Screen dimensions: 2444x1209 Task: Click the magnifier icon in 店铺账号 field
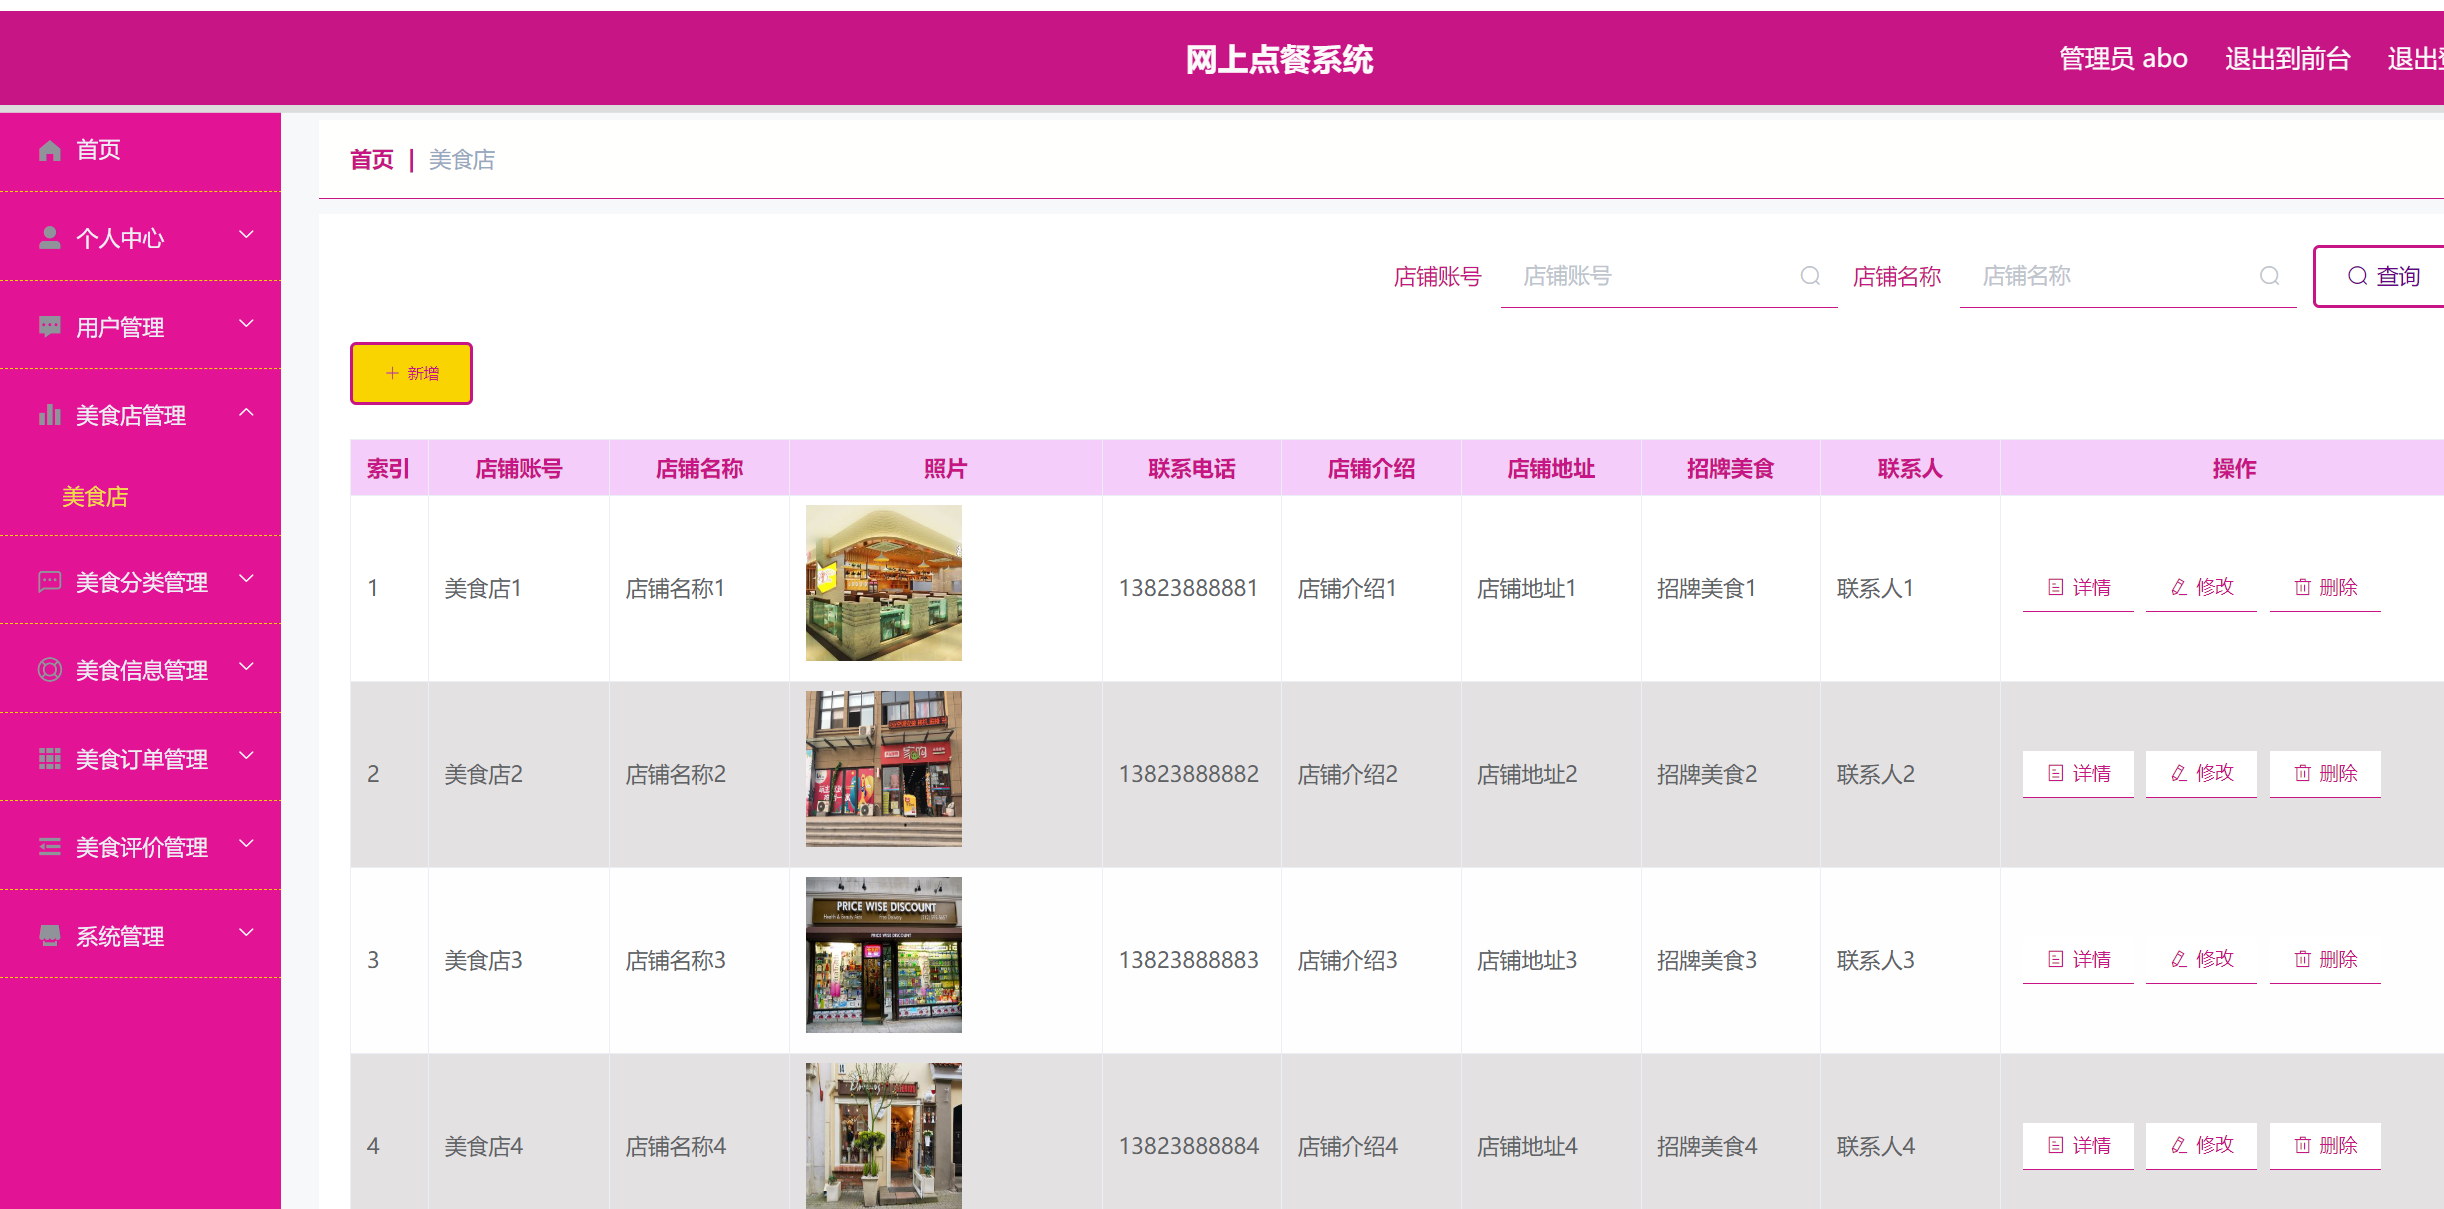click(1810, 276)
